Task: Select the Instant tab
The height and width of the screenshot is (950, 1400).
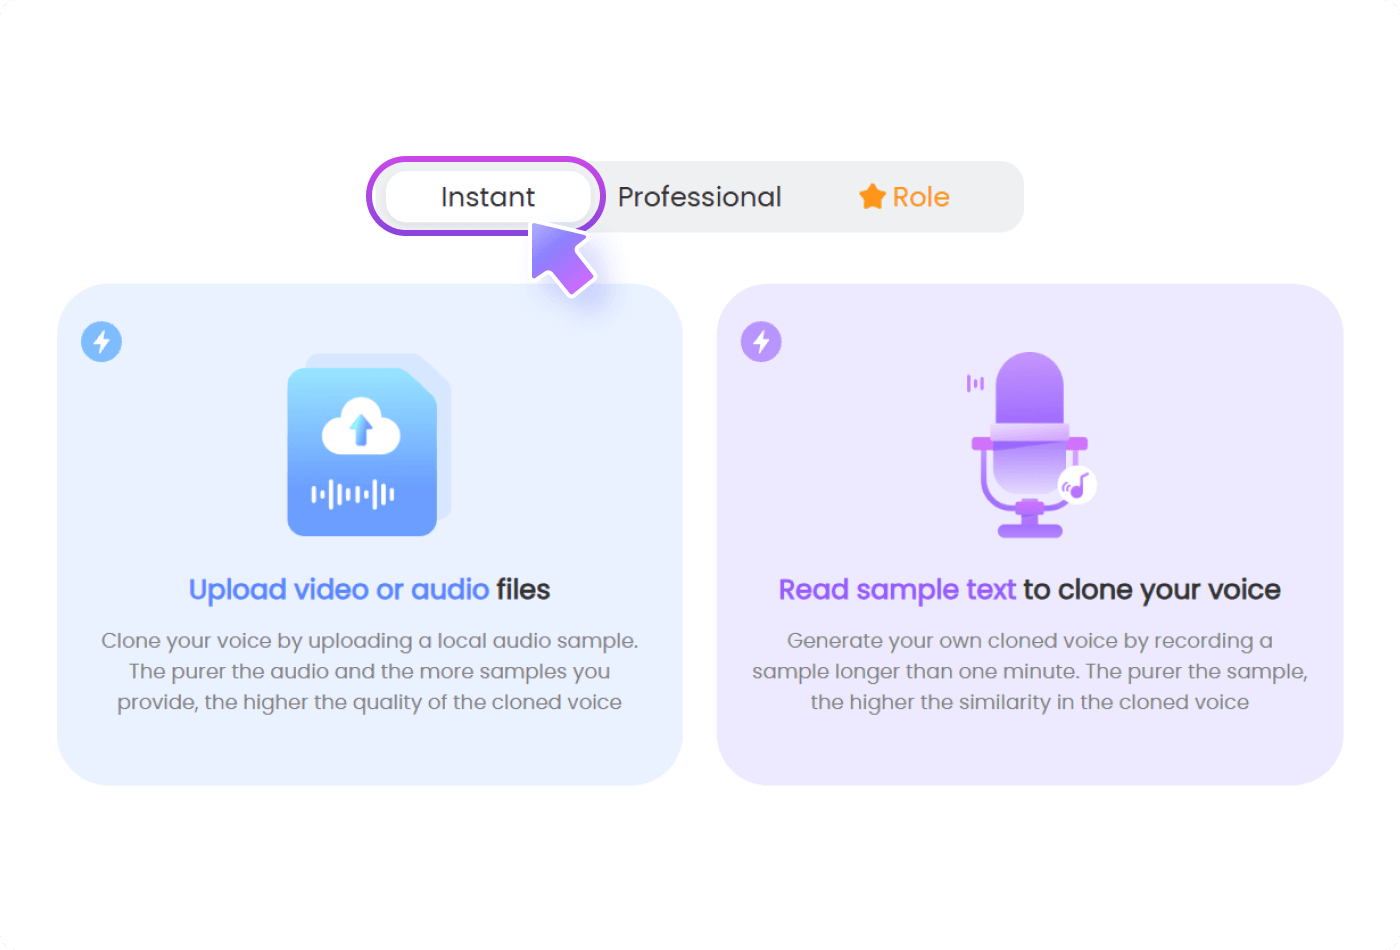Action: point(487,197)
